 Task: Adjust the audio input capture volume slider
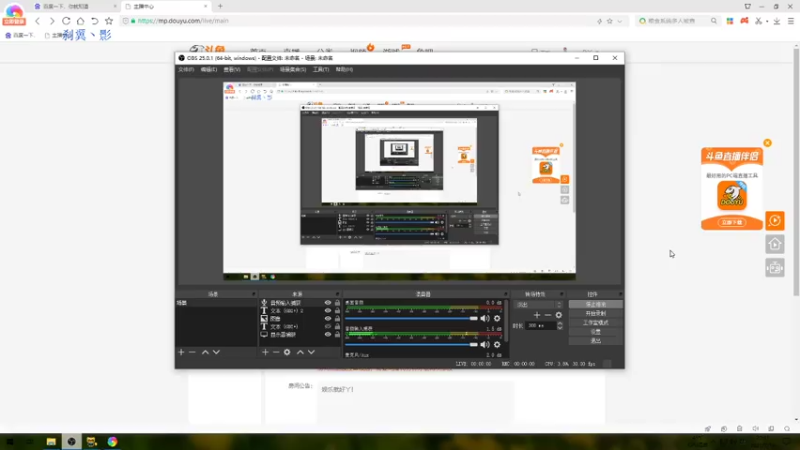[411, 344]
